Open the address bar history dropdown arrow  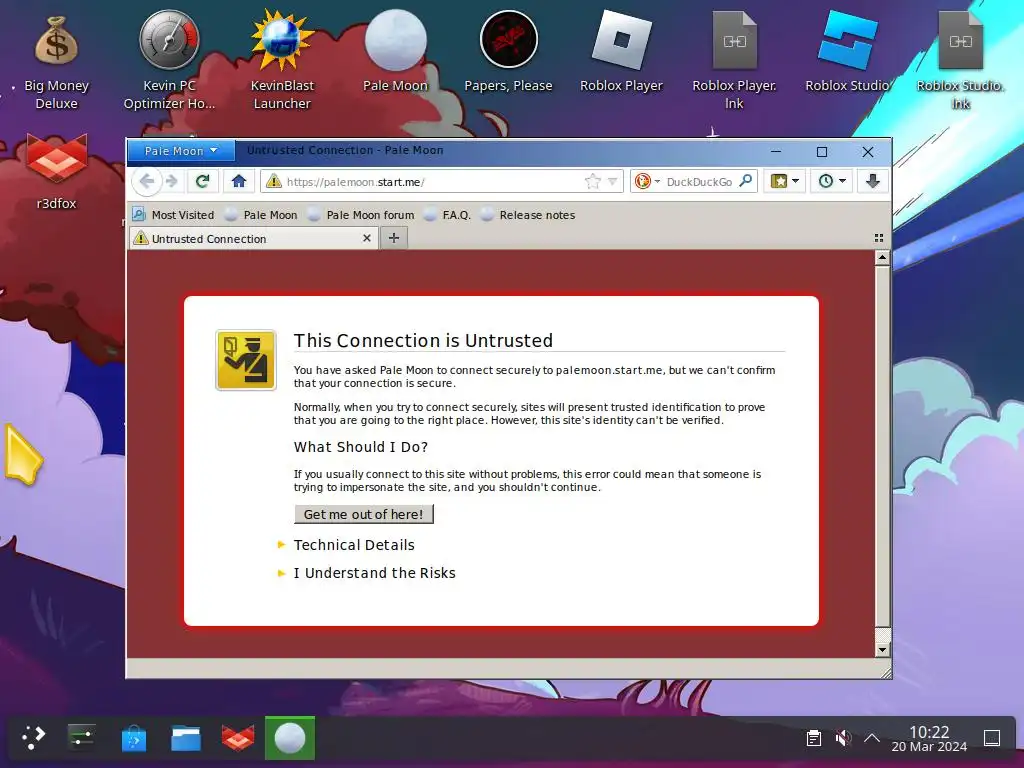[612, 181]
